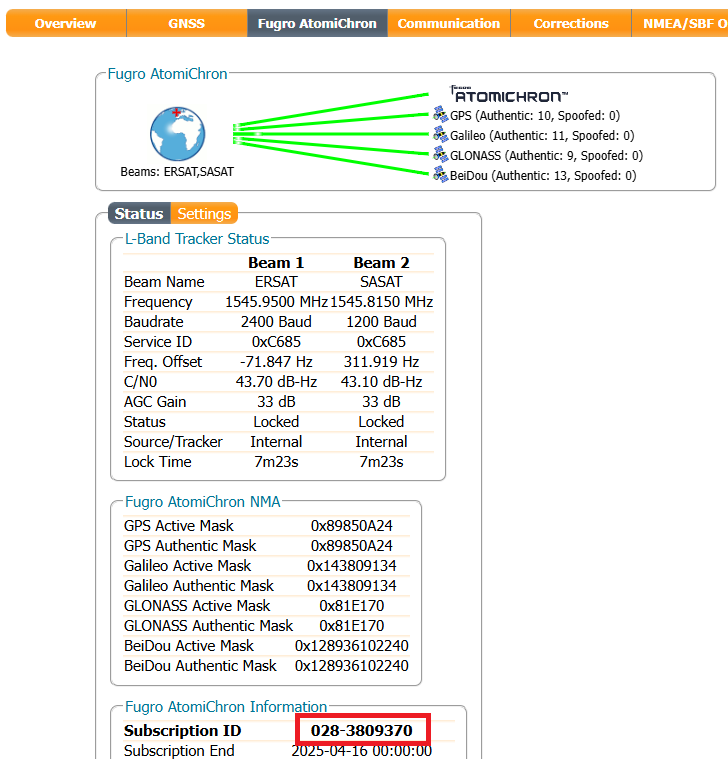The width and height of the screenshot is (728, 759).
Task: Click the 311.919 Hz offset value
Action: tap(381, 362)
